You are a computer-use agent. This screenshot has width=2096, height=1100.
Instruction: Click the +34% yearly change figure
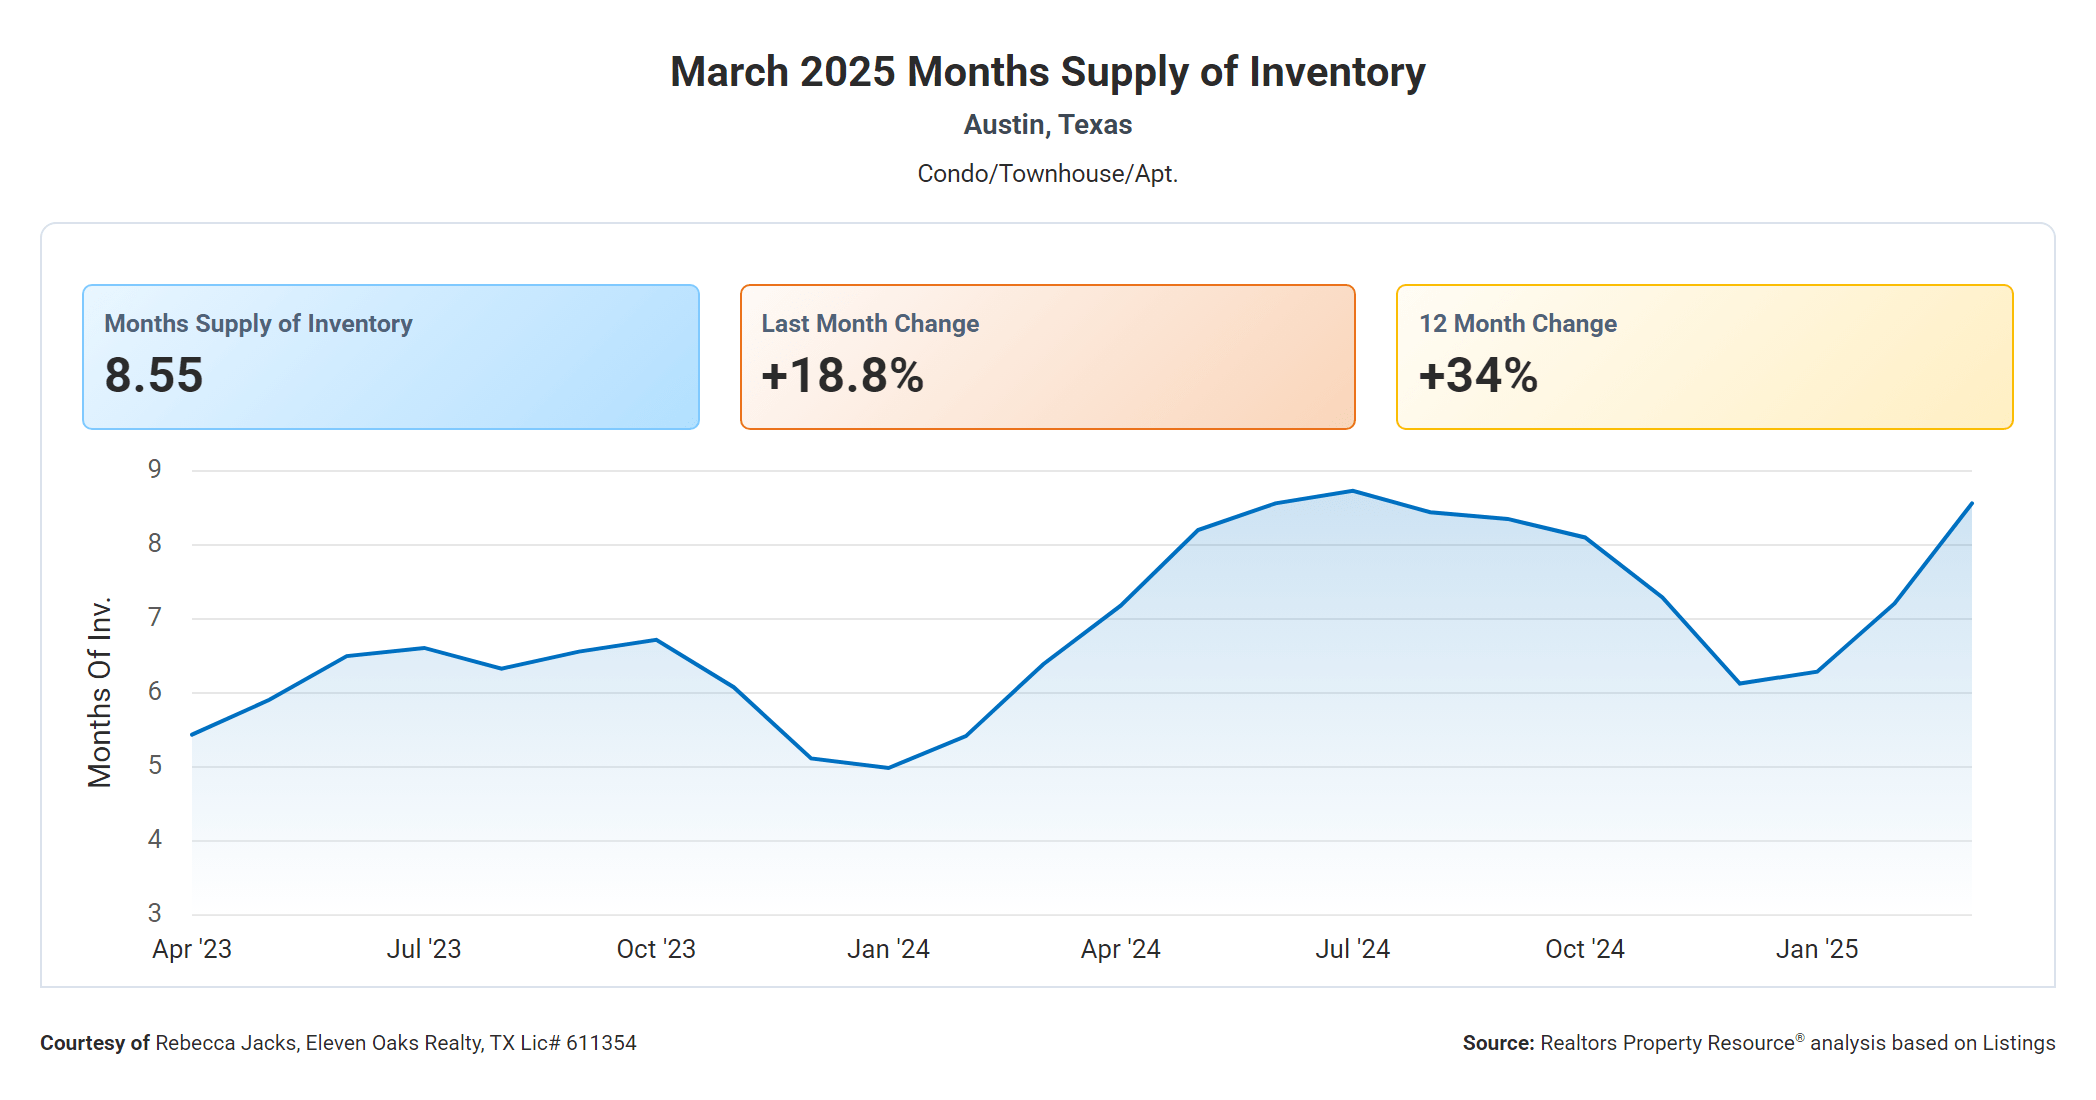point(1478,376)
